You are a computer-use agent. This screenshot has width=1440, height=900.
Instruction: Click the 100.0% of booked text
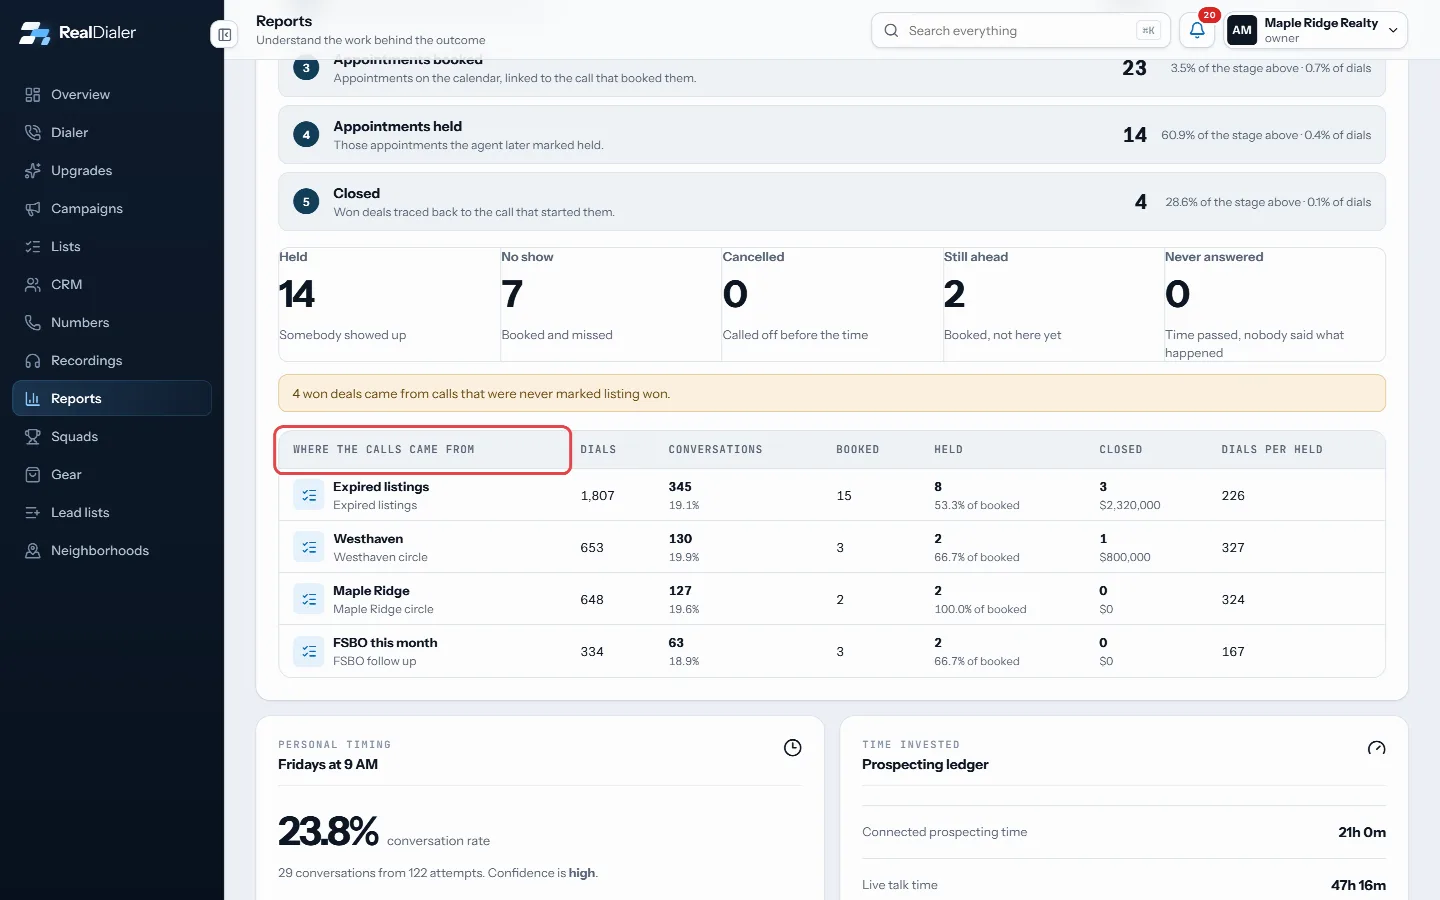[x=980, y=609]
